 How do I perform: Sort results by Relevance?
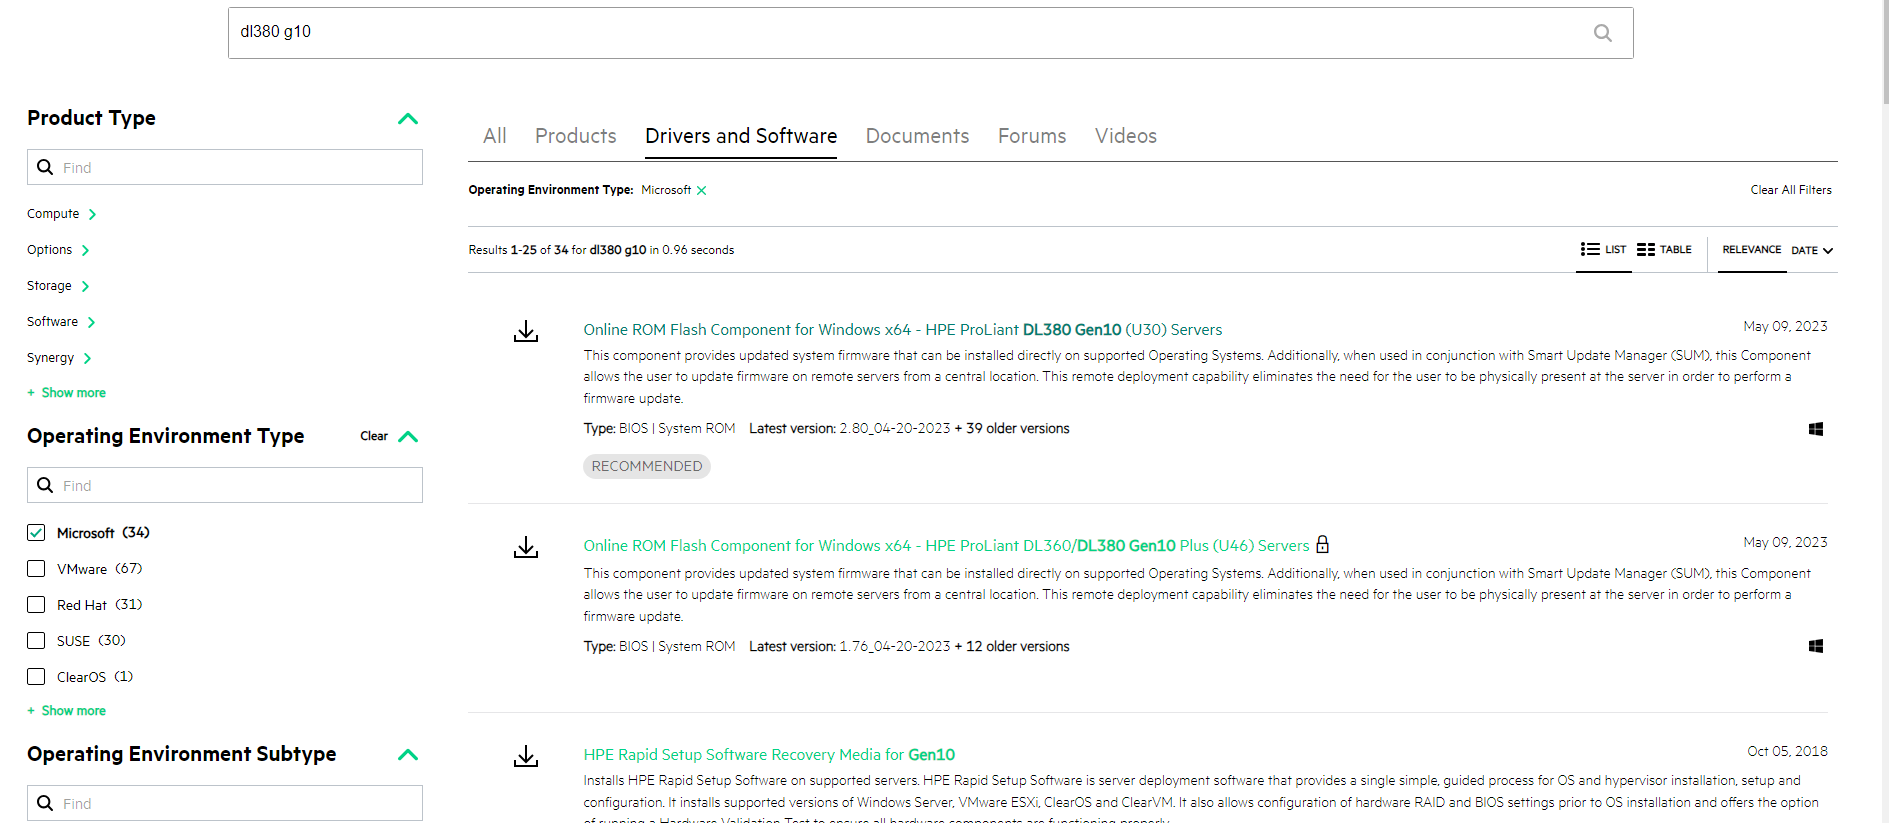pos(1751,250)
